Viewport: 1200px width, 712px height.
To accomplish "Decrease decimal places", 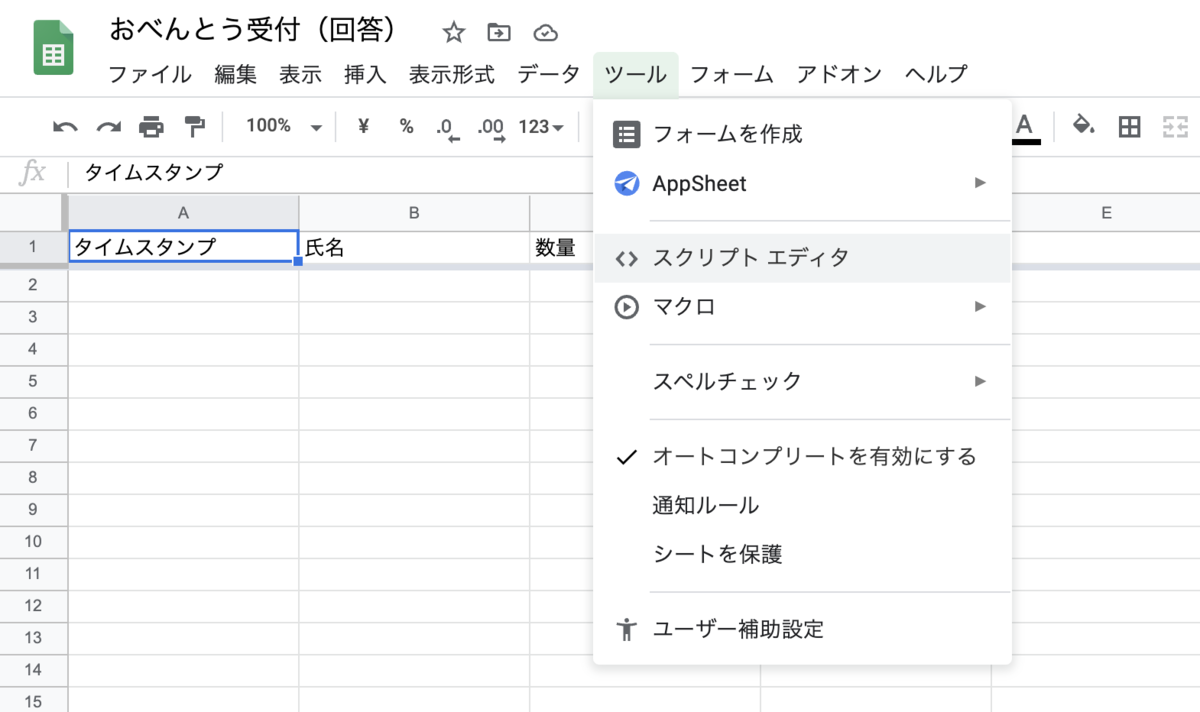I will 447,128.
